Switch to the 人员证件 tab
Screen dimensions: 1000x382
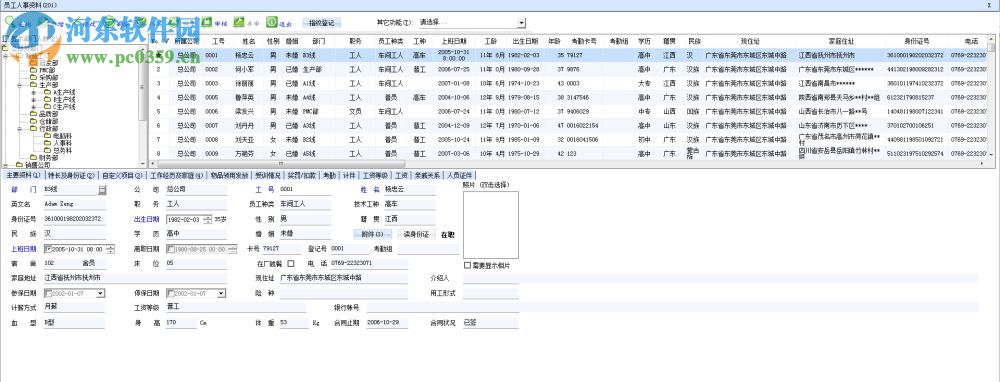click(460, 175)
